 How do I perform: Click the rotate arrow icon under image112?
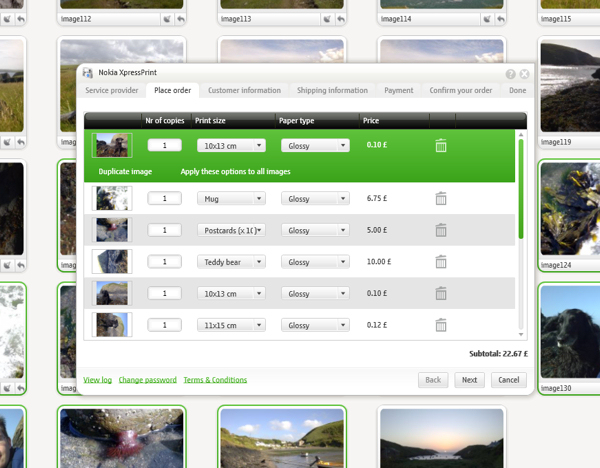coord(181,19)
